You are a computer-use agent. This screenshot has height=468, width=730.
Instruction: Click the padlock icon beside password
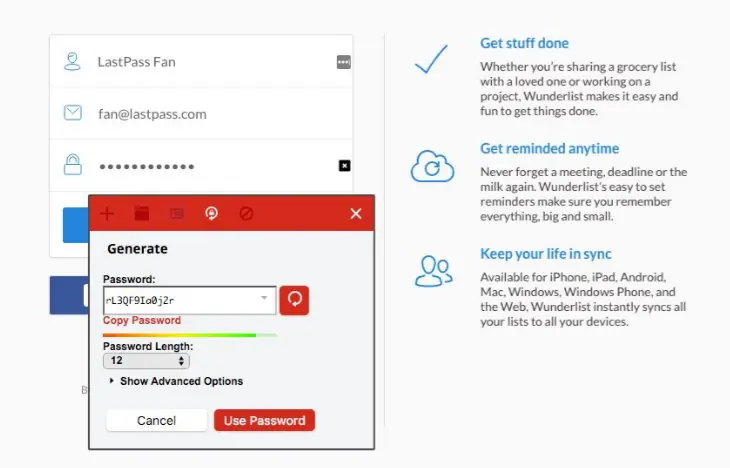(x=73, y=164)
